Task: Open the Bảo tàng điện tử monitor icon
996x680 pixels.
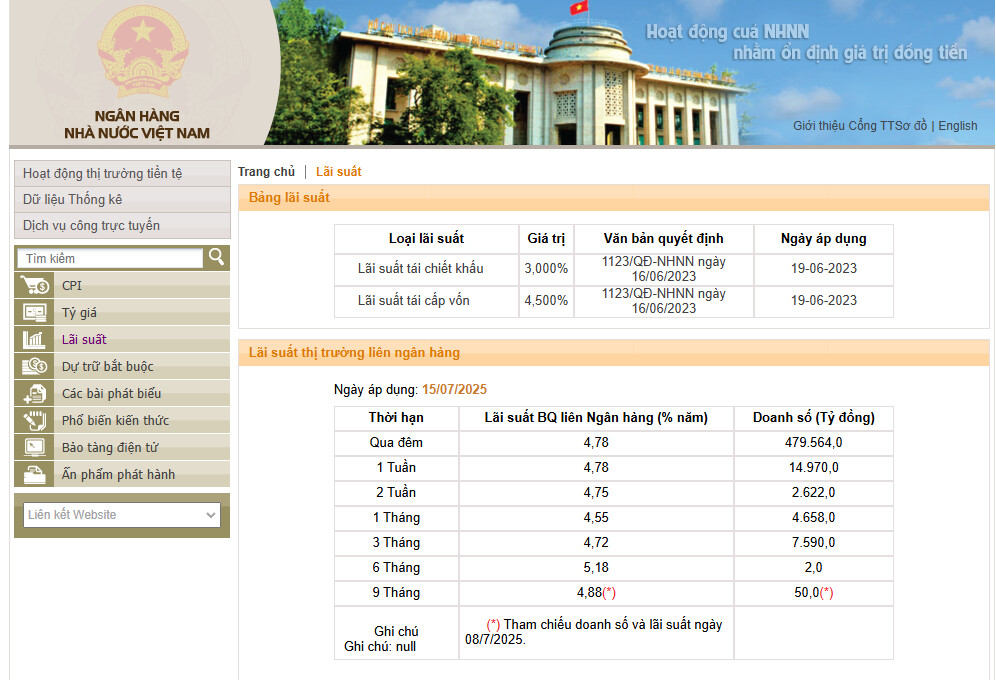Action: click(x=35, y=448)
